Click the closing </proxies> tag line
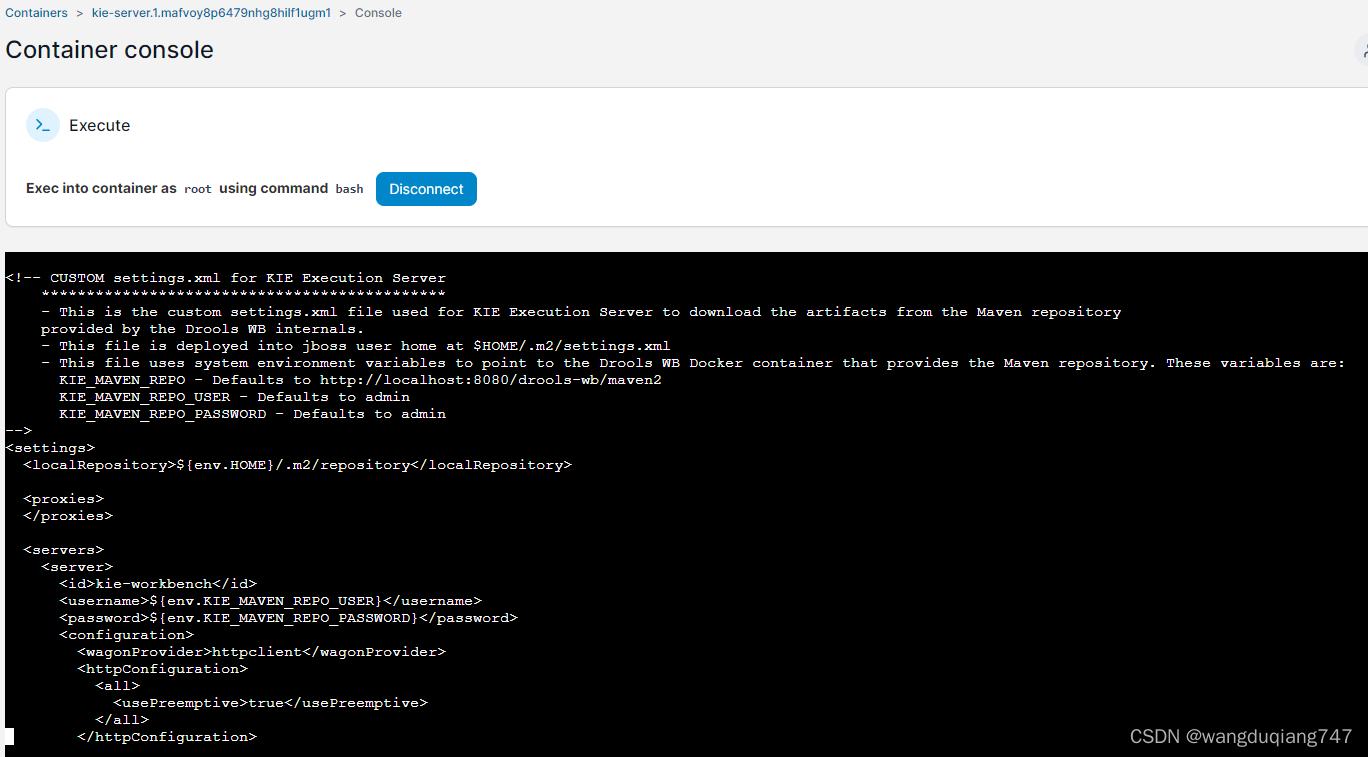This screenshot has width=1368, height=757. click(x=68, y=516)
